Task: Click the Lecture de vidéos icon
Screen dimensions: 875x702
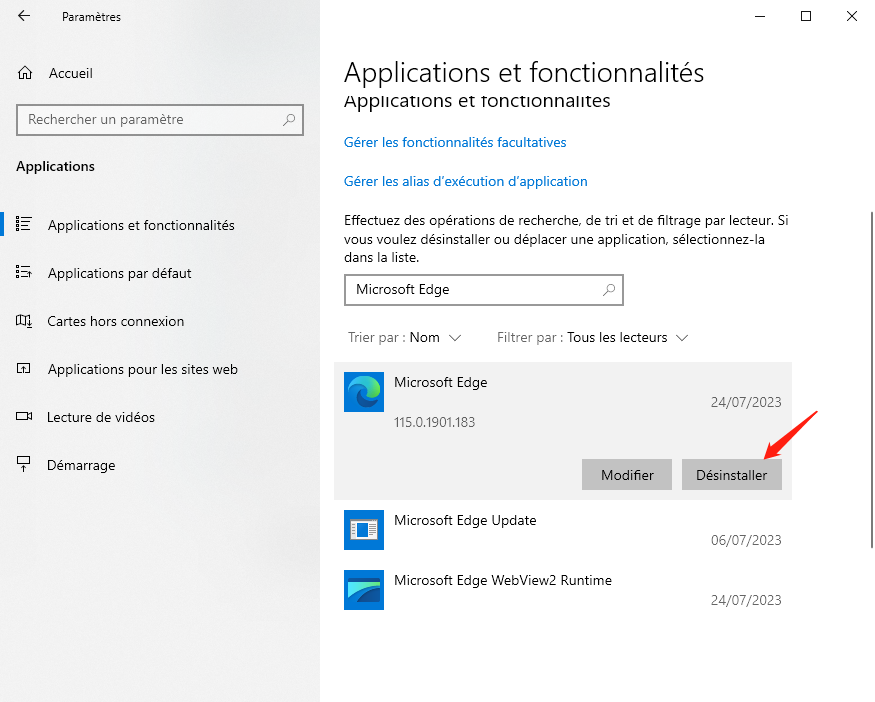Action: [x=25, y=417]
